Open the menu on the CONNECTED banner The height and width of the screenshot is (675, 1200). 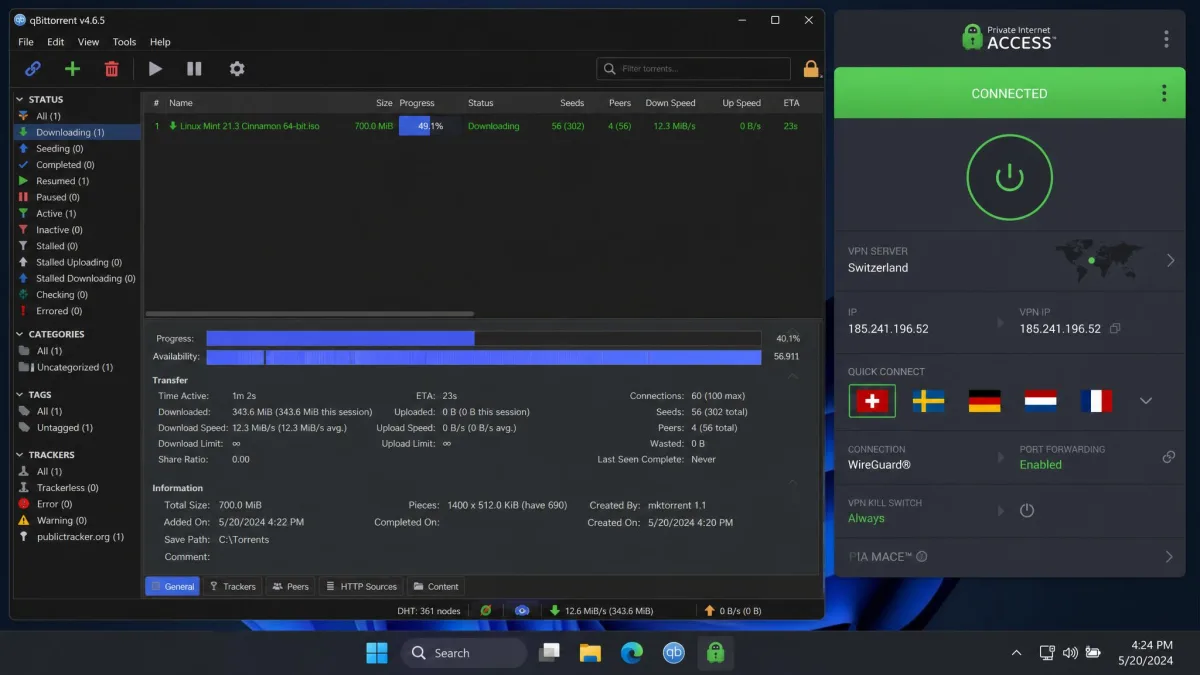point(1164,93)
